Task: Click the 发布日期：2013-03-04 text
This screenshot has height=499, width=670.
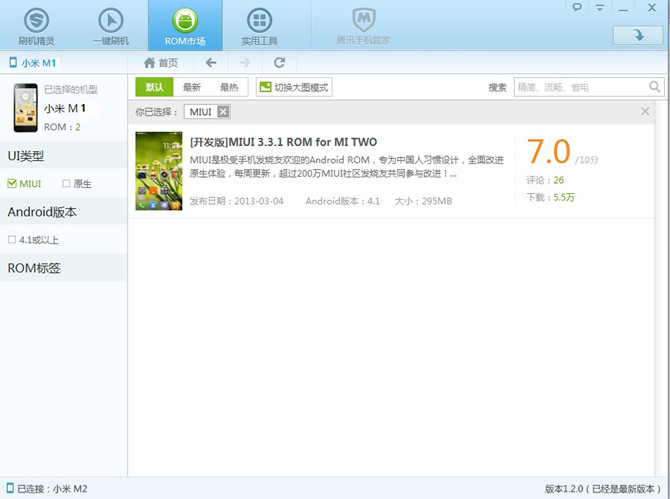Action: point(236,201)
